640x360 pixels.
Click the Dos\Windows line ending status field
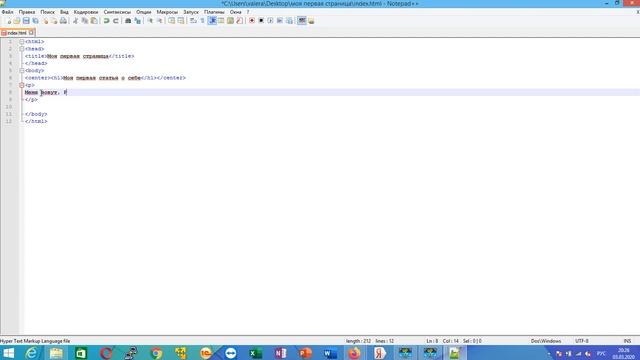click(x=546, y=341)
